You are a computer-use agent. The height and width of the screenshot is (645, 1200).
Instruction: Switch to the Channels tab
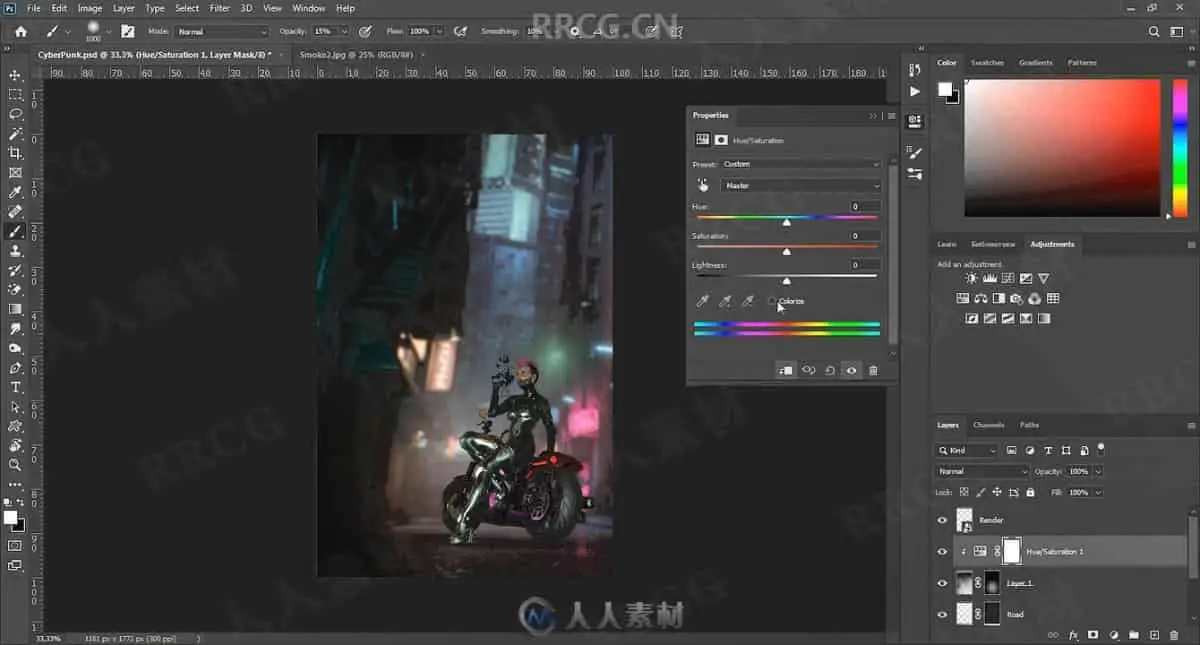pos(988,425)
